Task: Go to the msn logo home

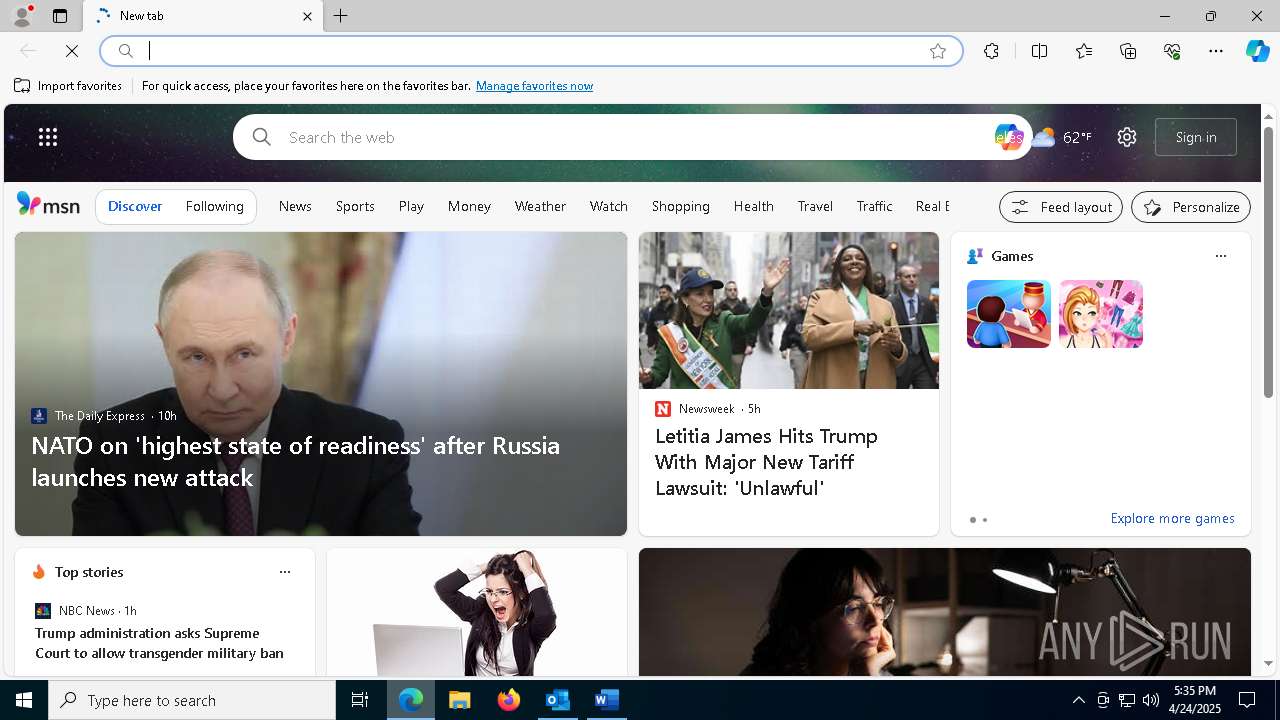Action: click(x=48, y=205)
